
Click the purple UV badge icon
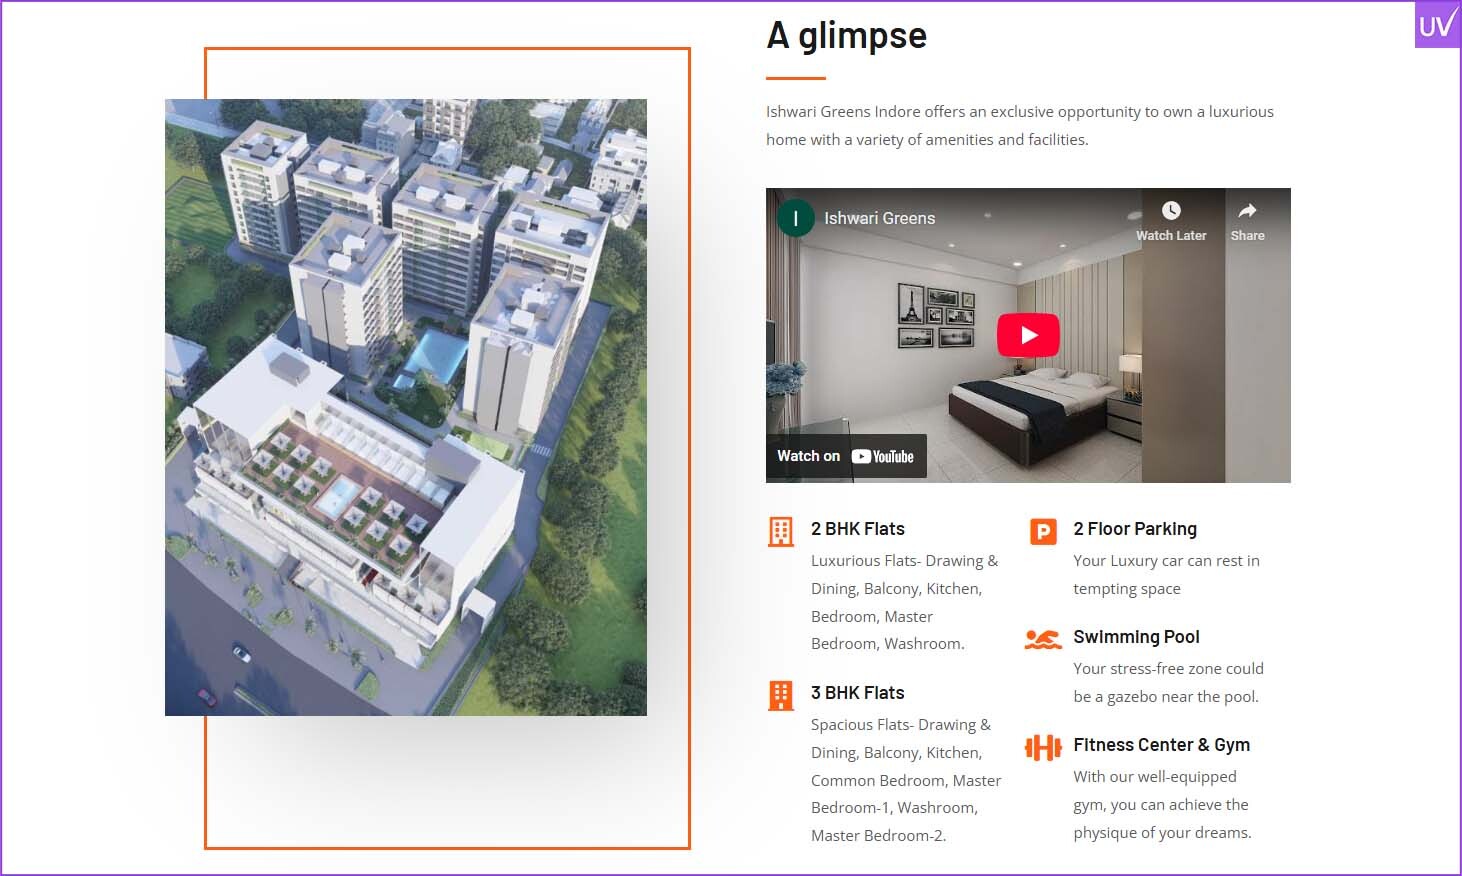[x=1437, y=24]
